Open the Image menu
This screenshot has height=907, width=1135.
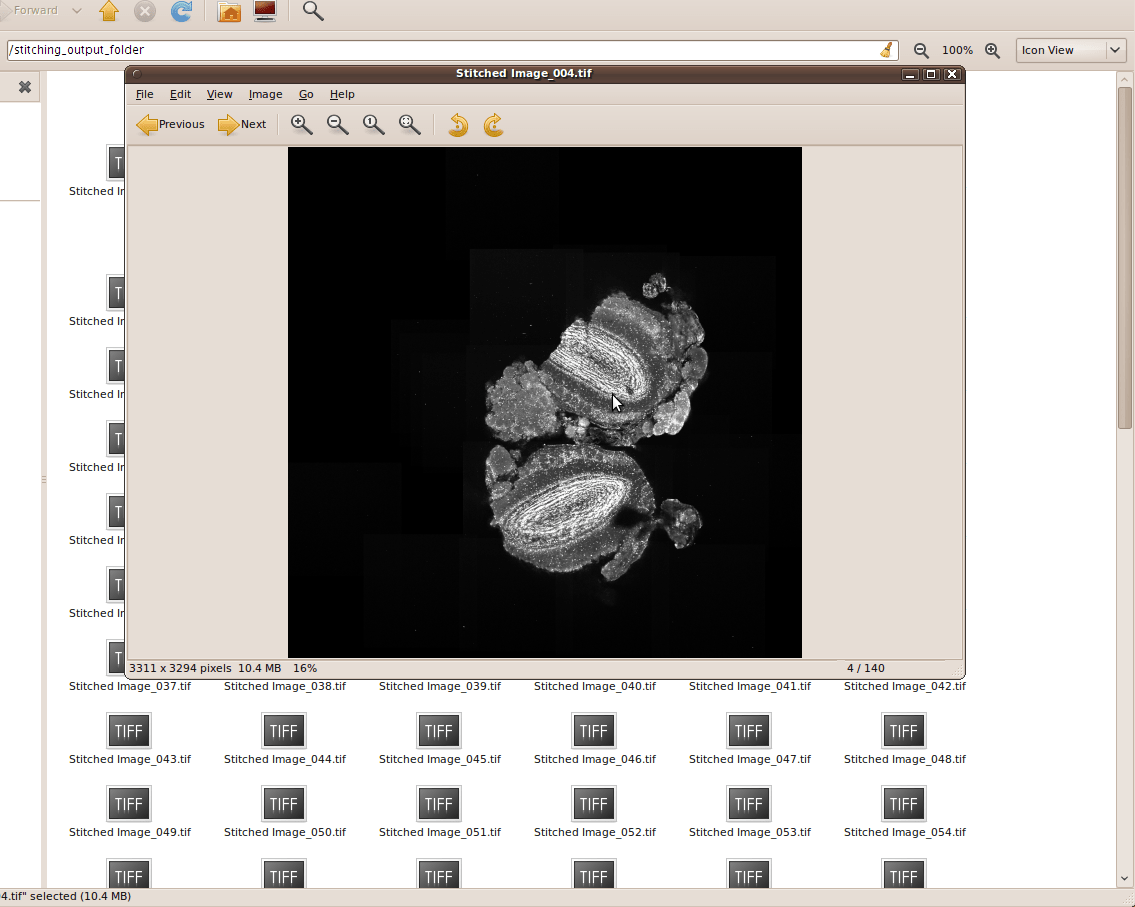[265, 94]
